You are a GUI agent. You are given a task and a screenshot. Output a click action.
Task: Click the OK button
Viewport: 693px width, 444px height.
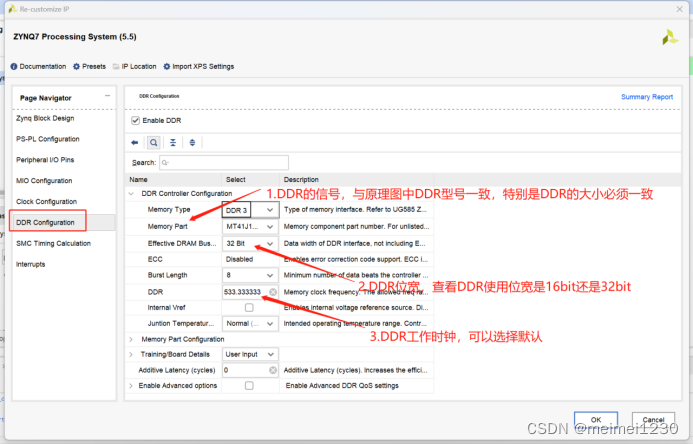coord(596,420)
